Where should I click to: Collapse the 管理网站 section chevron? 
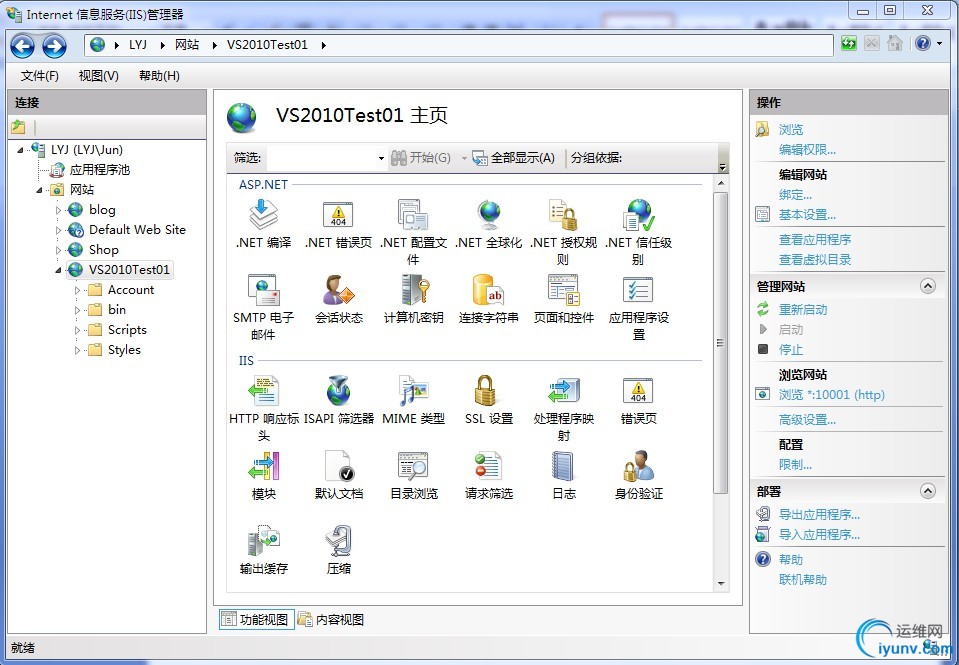928,286
